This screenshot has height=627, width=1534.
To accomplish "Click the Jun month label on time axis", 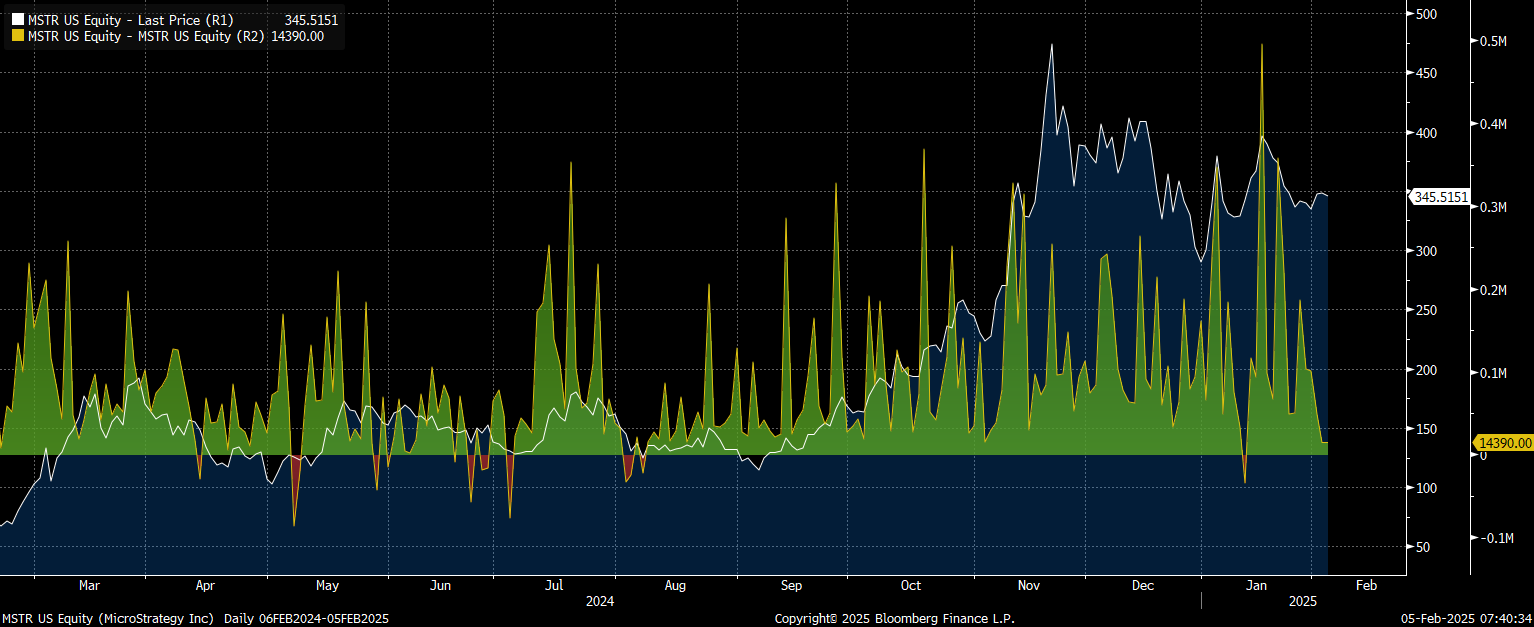I will point(440,586).
